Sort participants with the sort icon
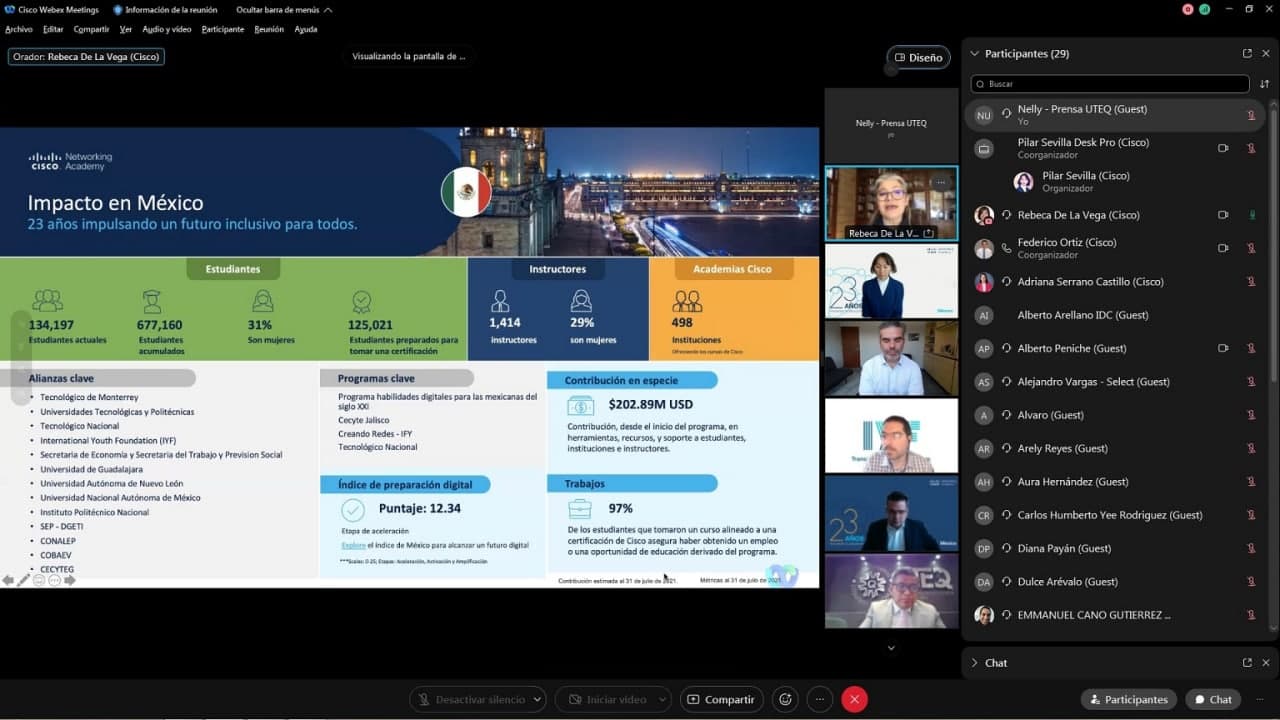This screenshot has height=720, width=1280. [1265, 84]
